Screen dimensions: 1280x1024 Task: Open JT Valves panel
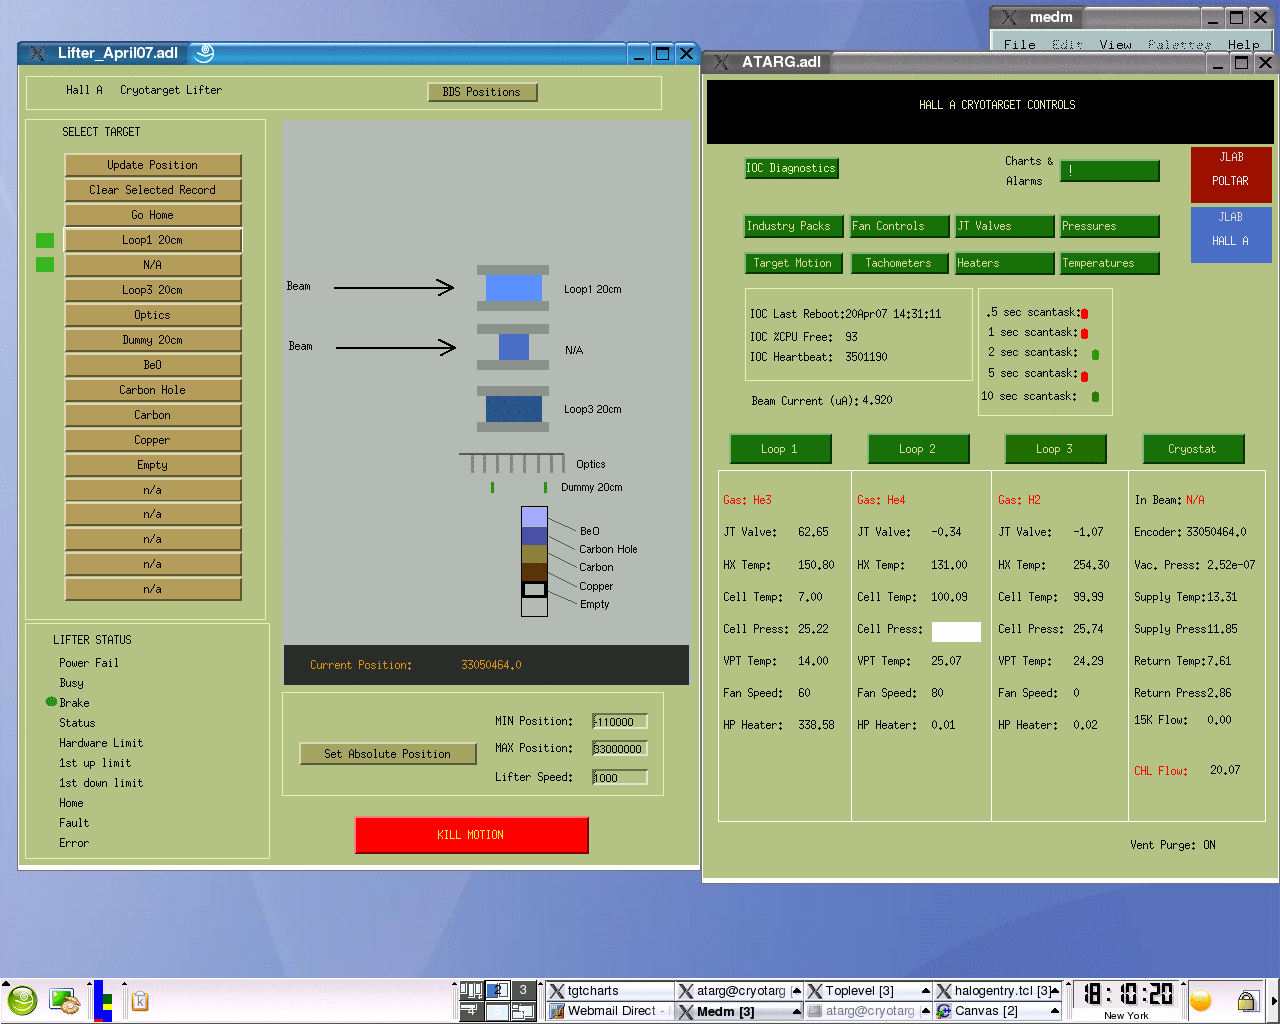point(1005,226)
